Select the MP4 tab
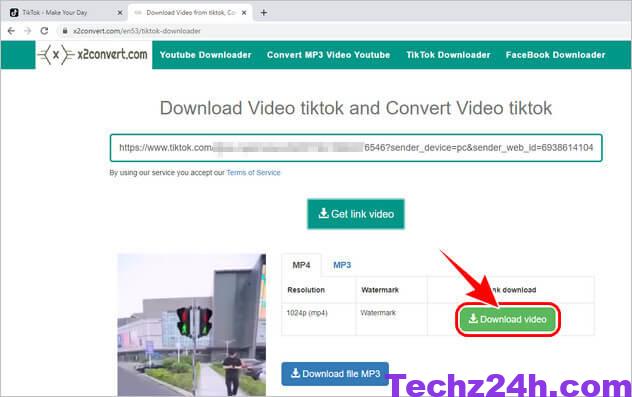 coord(301,265)
